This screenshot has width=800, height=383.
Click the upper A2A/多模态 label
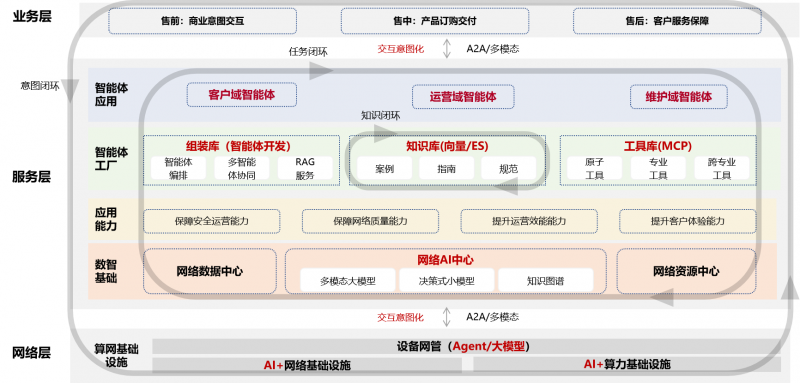493,49
